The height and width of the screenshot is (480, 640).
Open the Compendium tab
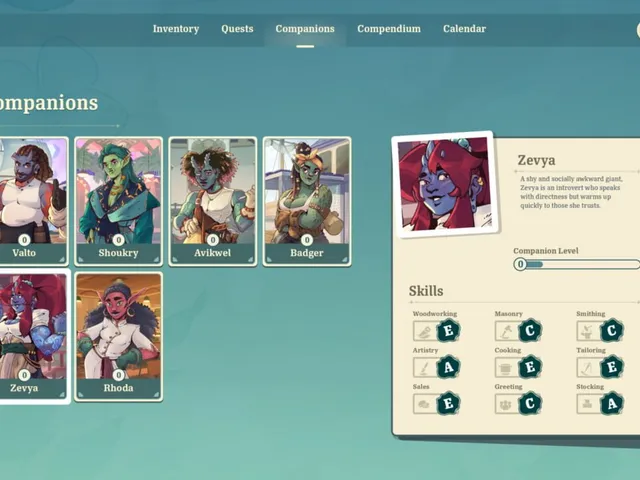click(389, 29)
